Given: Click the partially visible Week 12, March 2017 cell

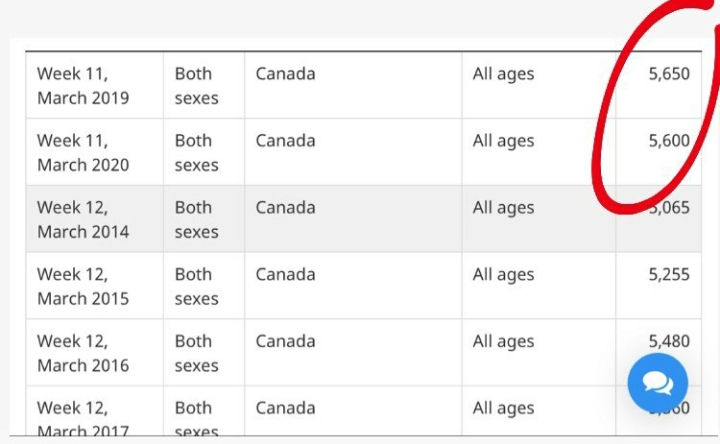Looking at the screenshot, I should [83, 418].
